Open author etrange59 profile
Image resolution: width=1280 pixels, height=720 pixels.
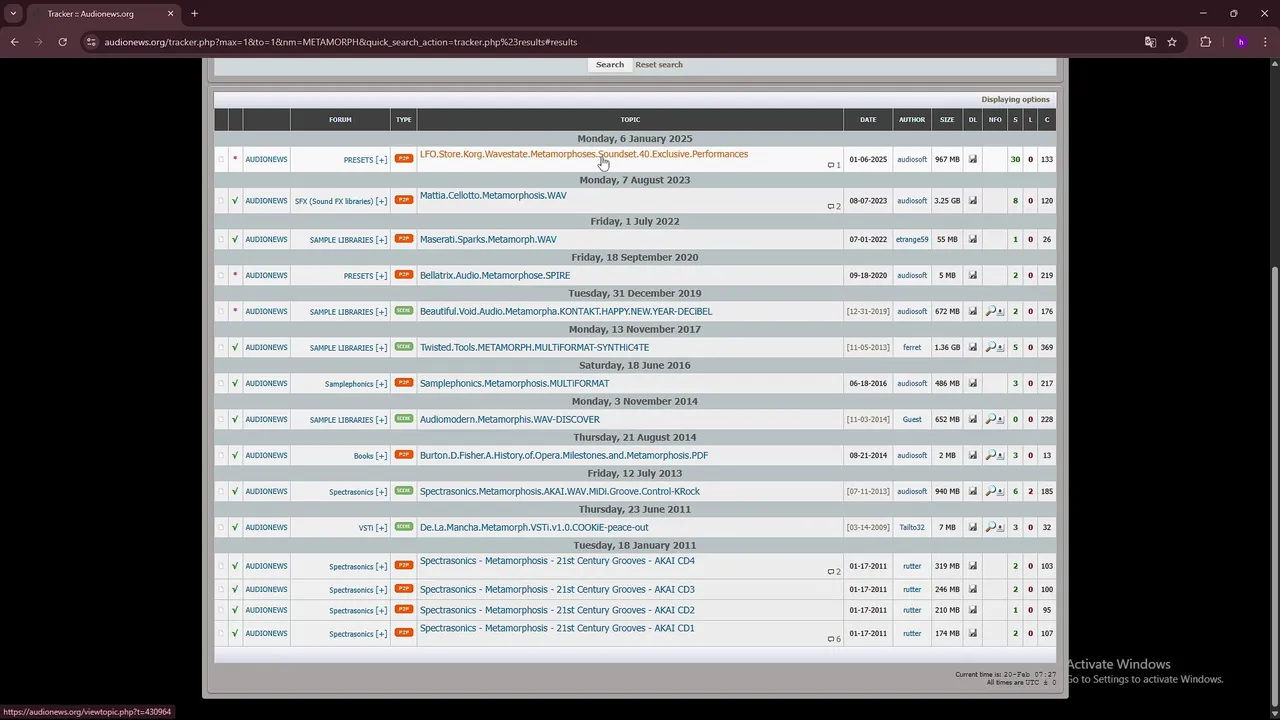912,239
